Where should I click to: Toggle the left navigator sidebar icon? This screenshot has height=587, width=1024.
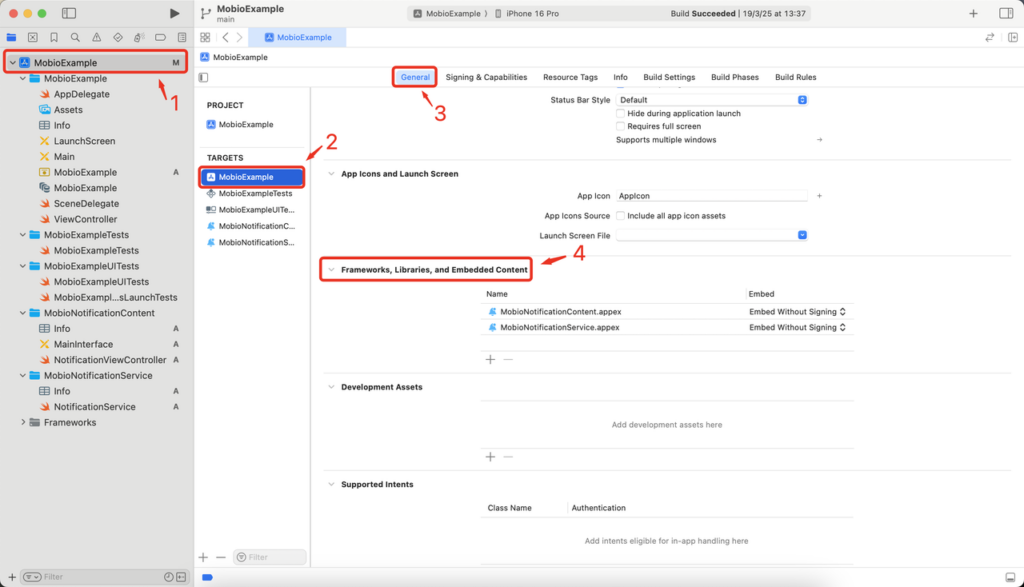coord(68,13)
